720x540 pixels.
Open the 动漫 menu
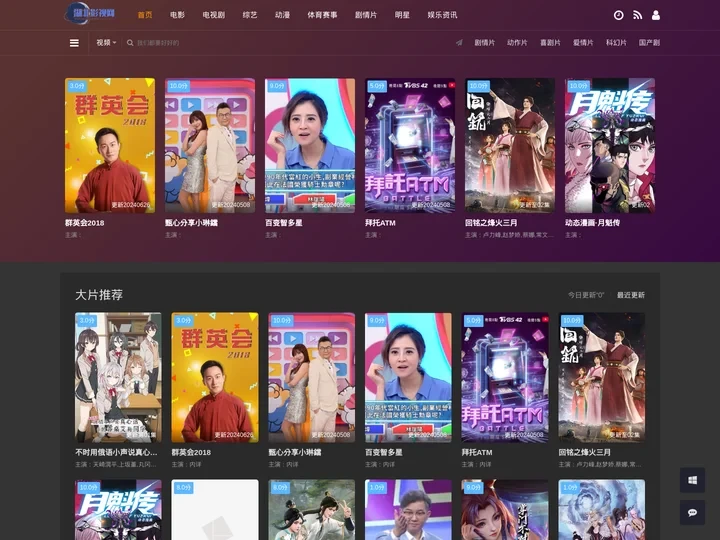pos(282,15)
